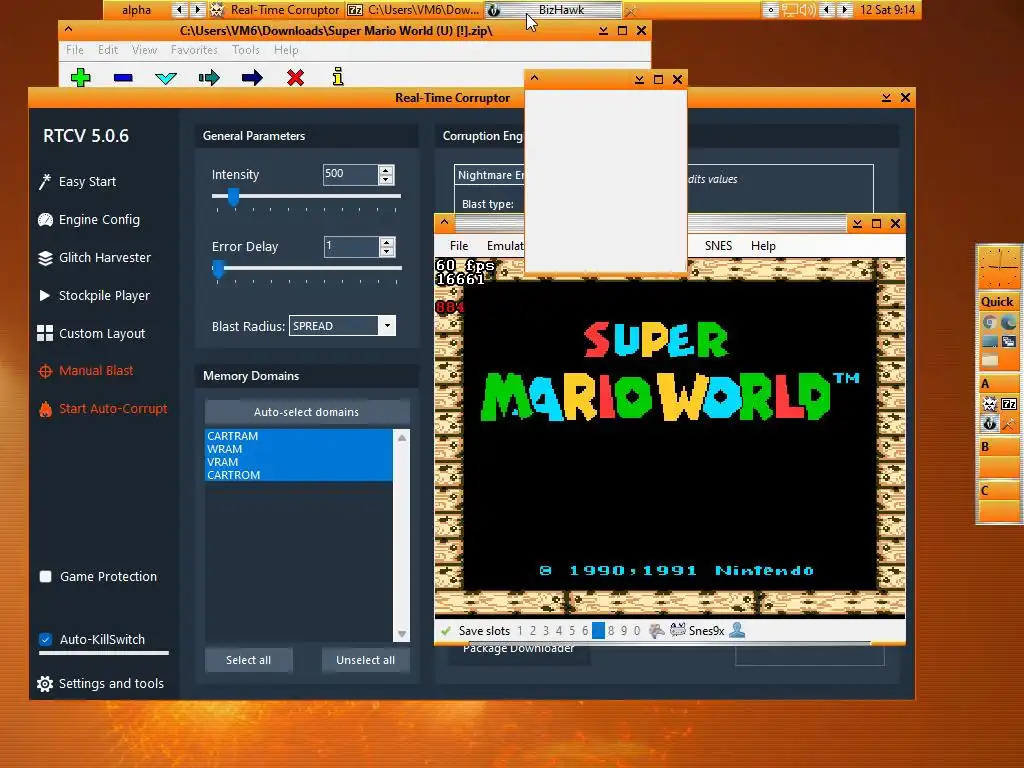Click the yellow Info icon in 7-Zip toolbar
This screenshot has width=1024, height=768.
[338, 76]
